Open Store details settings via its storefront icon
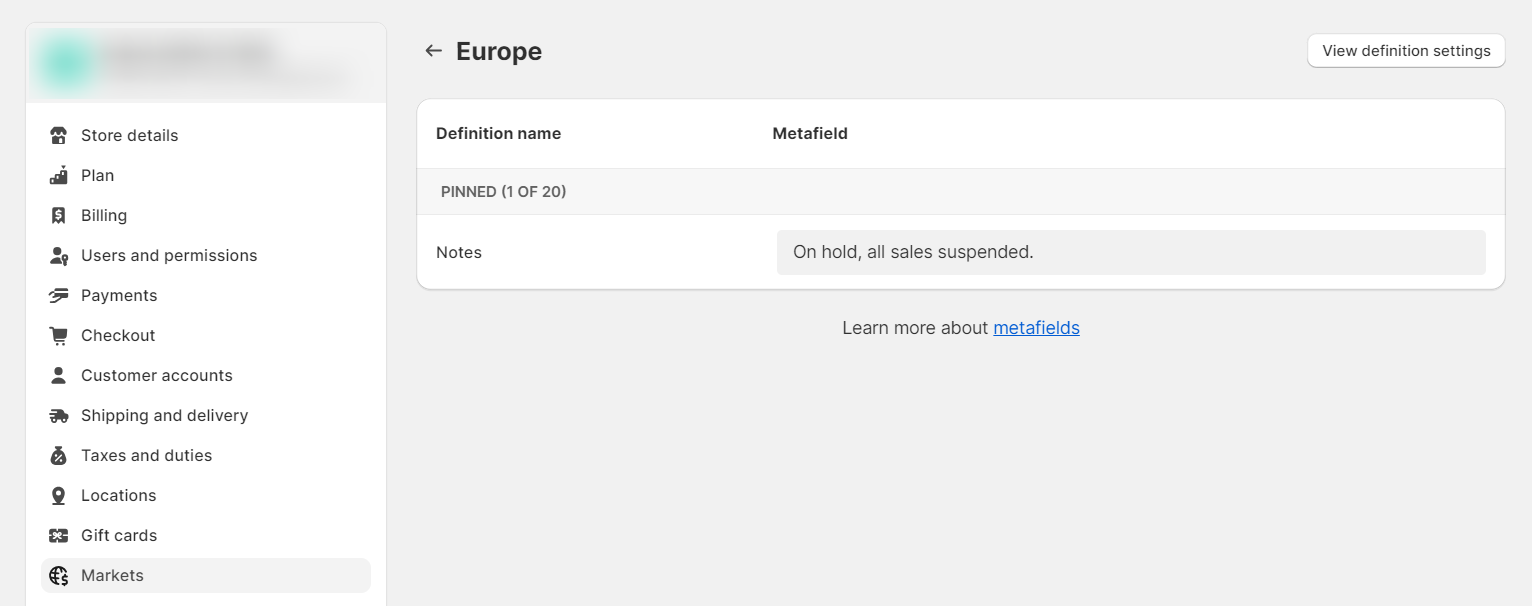1532x606 pixels. tap(60, 135)
